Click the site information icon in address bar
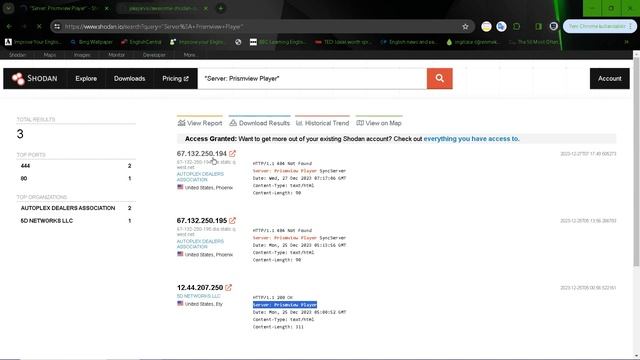The image size is (640, 360). [57, 27]
